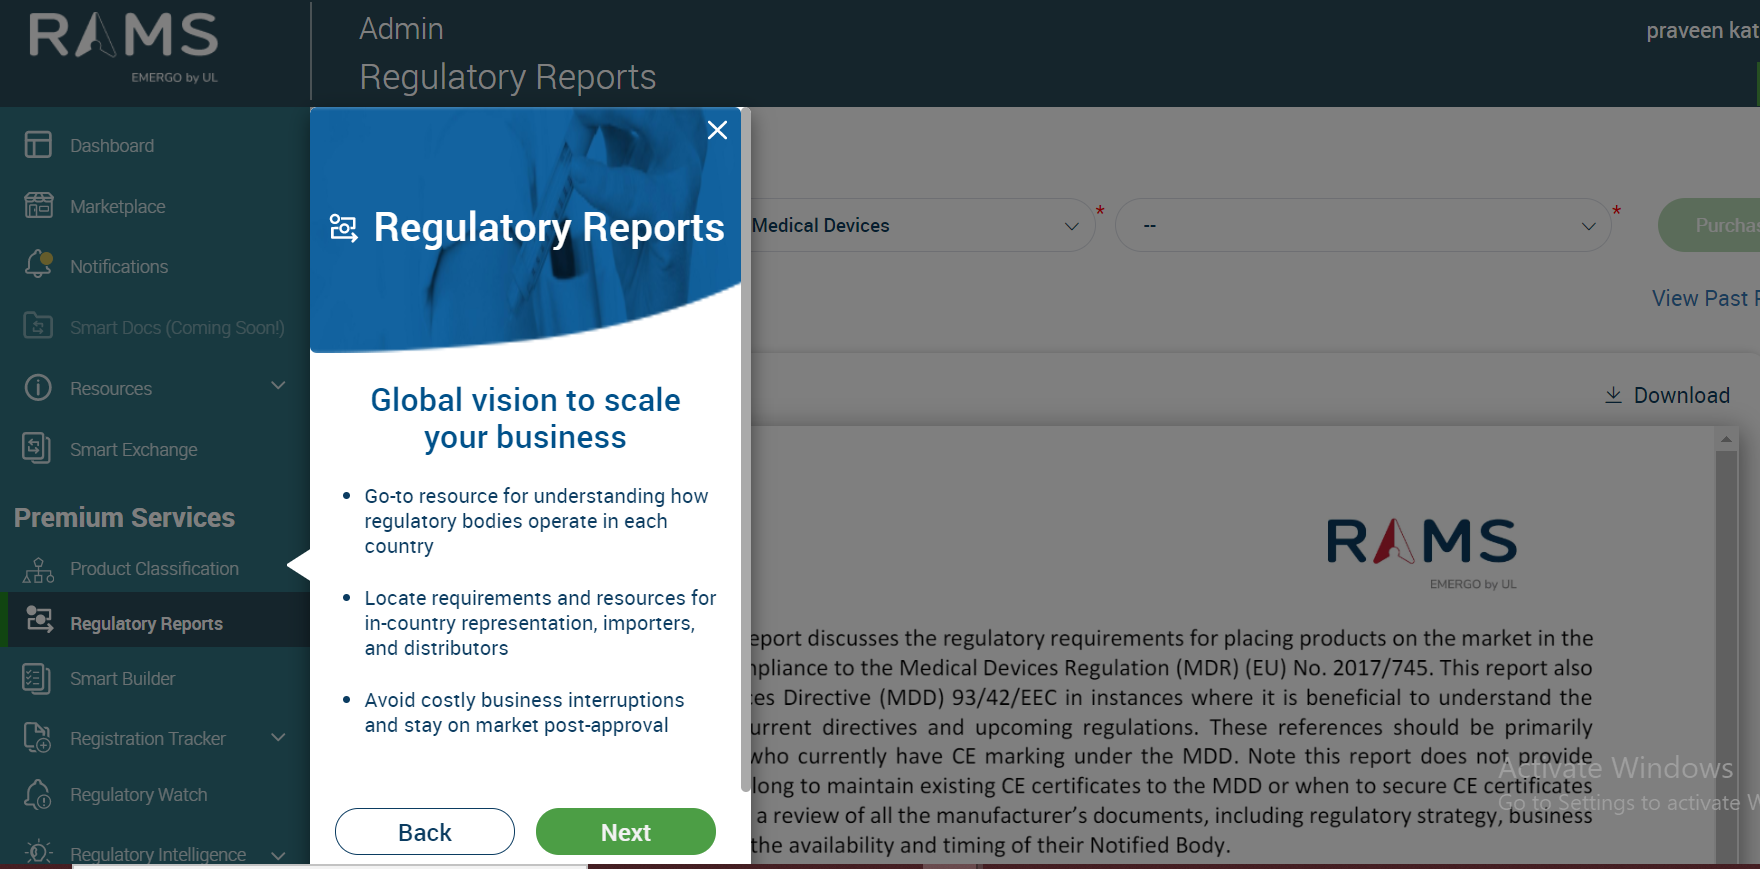Go to Marketplace in sidebar
Viewport: 1760px width, 869px height.
[118, 207]
